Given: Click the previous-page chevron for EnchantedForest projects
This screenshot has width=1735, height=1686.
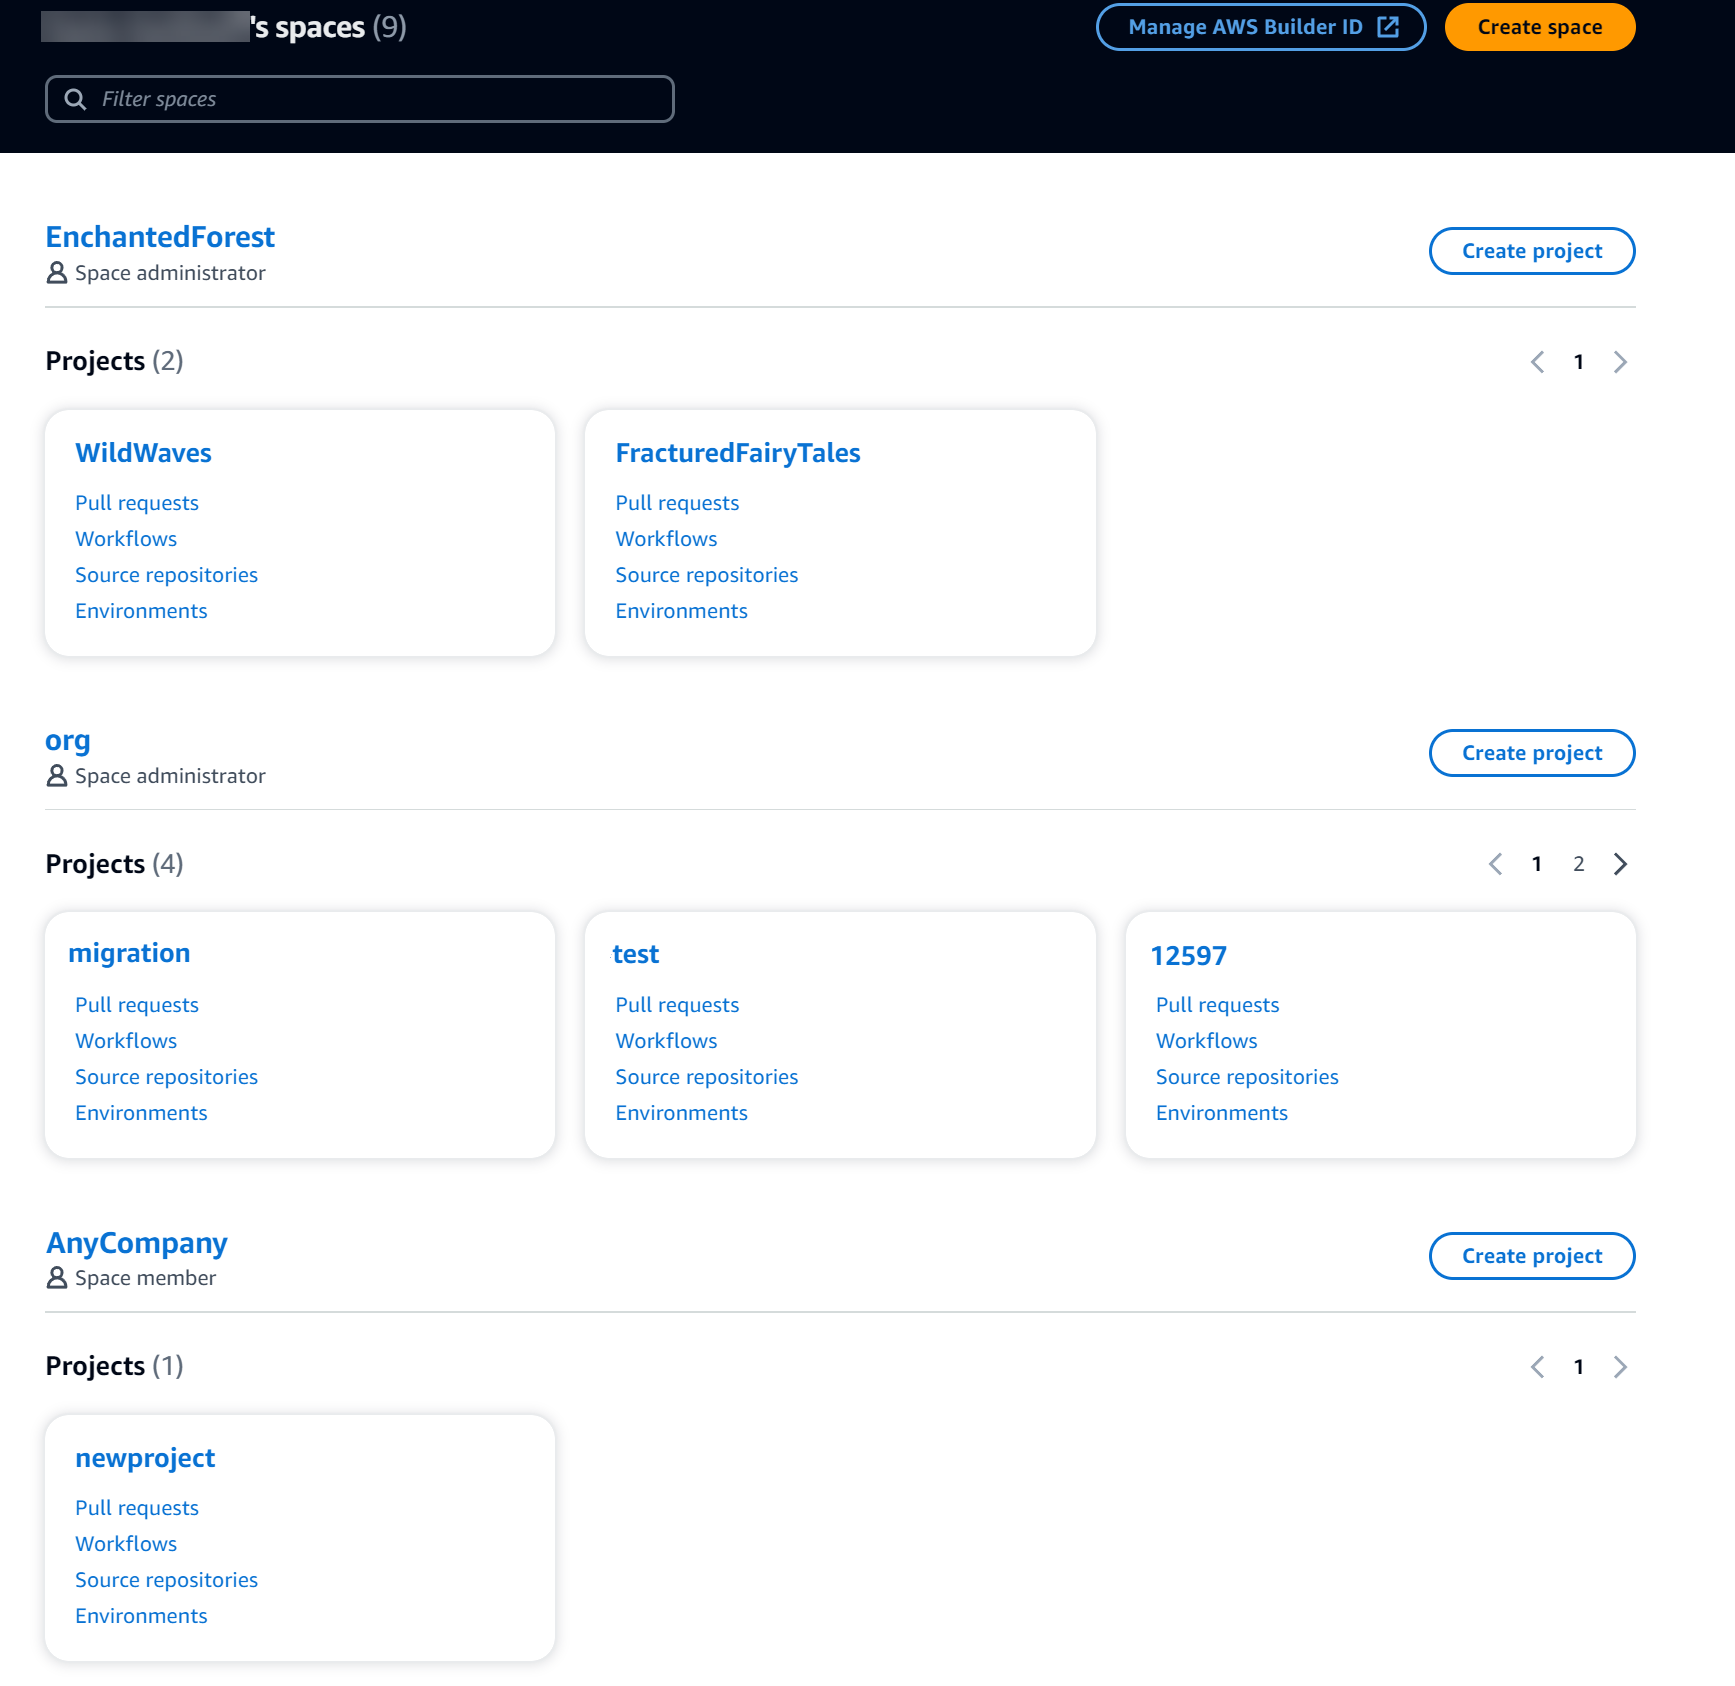Looking at the screenshot, I should [x=1538, y=361].
